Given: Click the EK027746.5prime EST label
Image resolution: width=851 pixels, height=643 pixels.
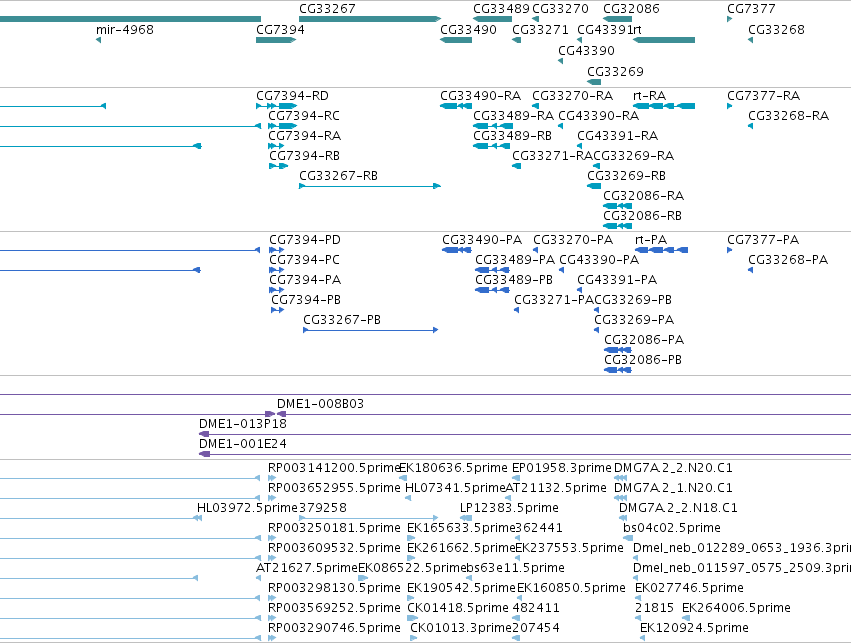Looking at the screenshot, I should point(689,588).
